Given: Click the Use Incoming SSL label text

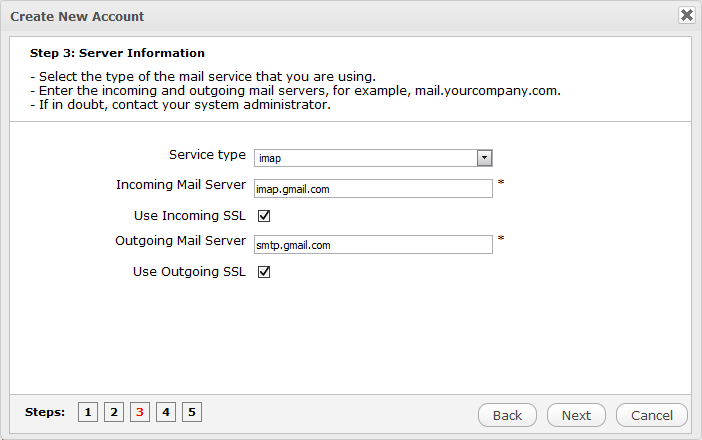Looking at the screenshot, I should point(190,215).
